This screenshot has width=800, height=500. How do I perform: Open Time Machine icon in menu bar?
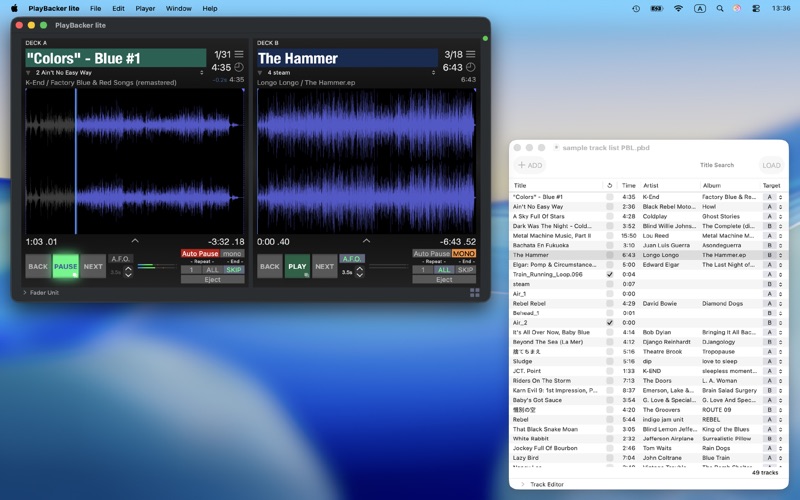pos(636,9)
